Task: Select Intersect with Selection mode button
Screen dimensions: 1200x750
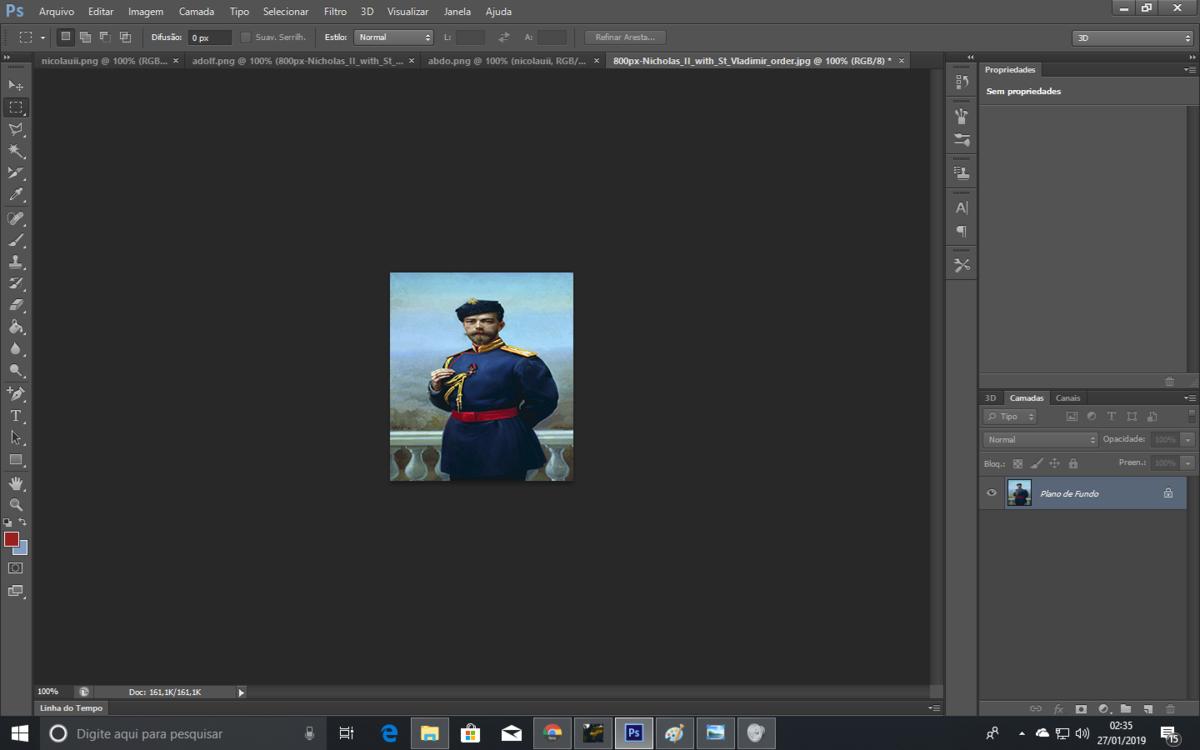Action: tap(125, 37)
